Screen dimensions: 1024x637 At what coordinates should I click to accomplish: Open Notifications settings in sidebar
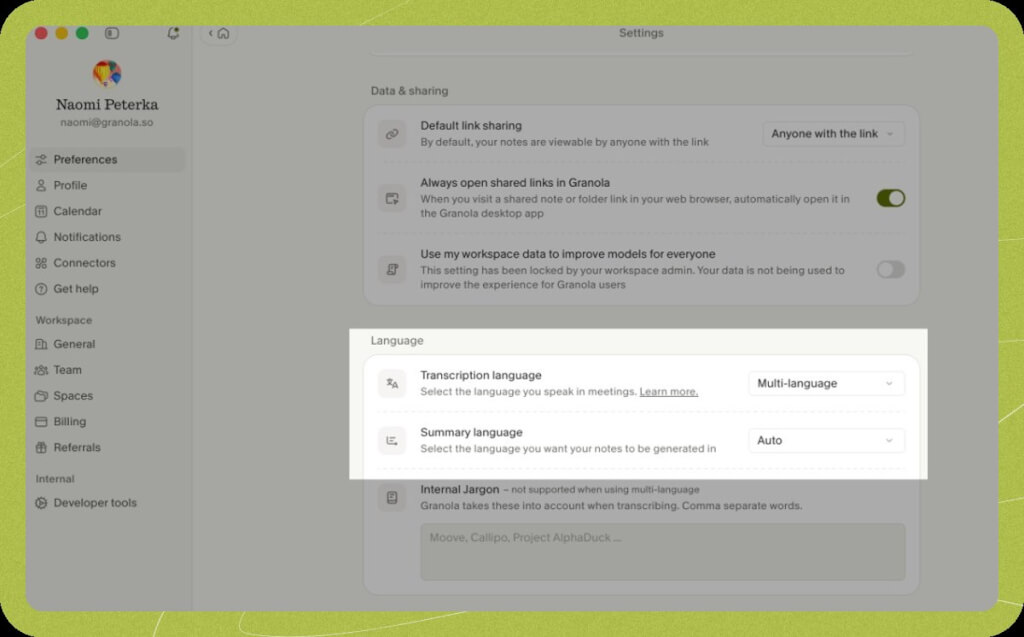[x=108, y=237]
